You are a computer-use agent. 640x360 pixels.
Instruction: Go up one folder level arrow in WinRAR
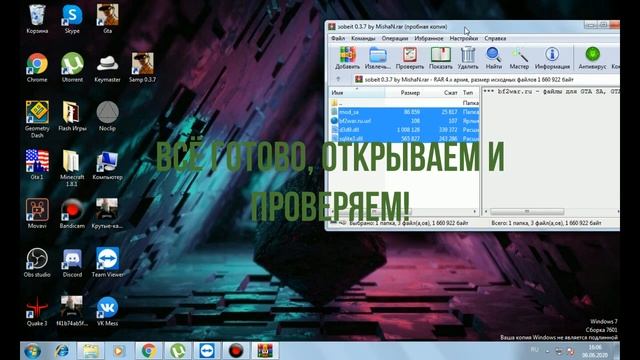pos(338,79)
